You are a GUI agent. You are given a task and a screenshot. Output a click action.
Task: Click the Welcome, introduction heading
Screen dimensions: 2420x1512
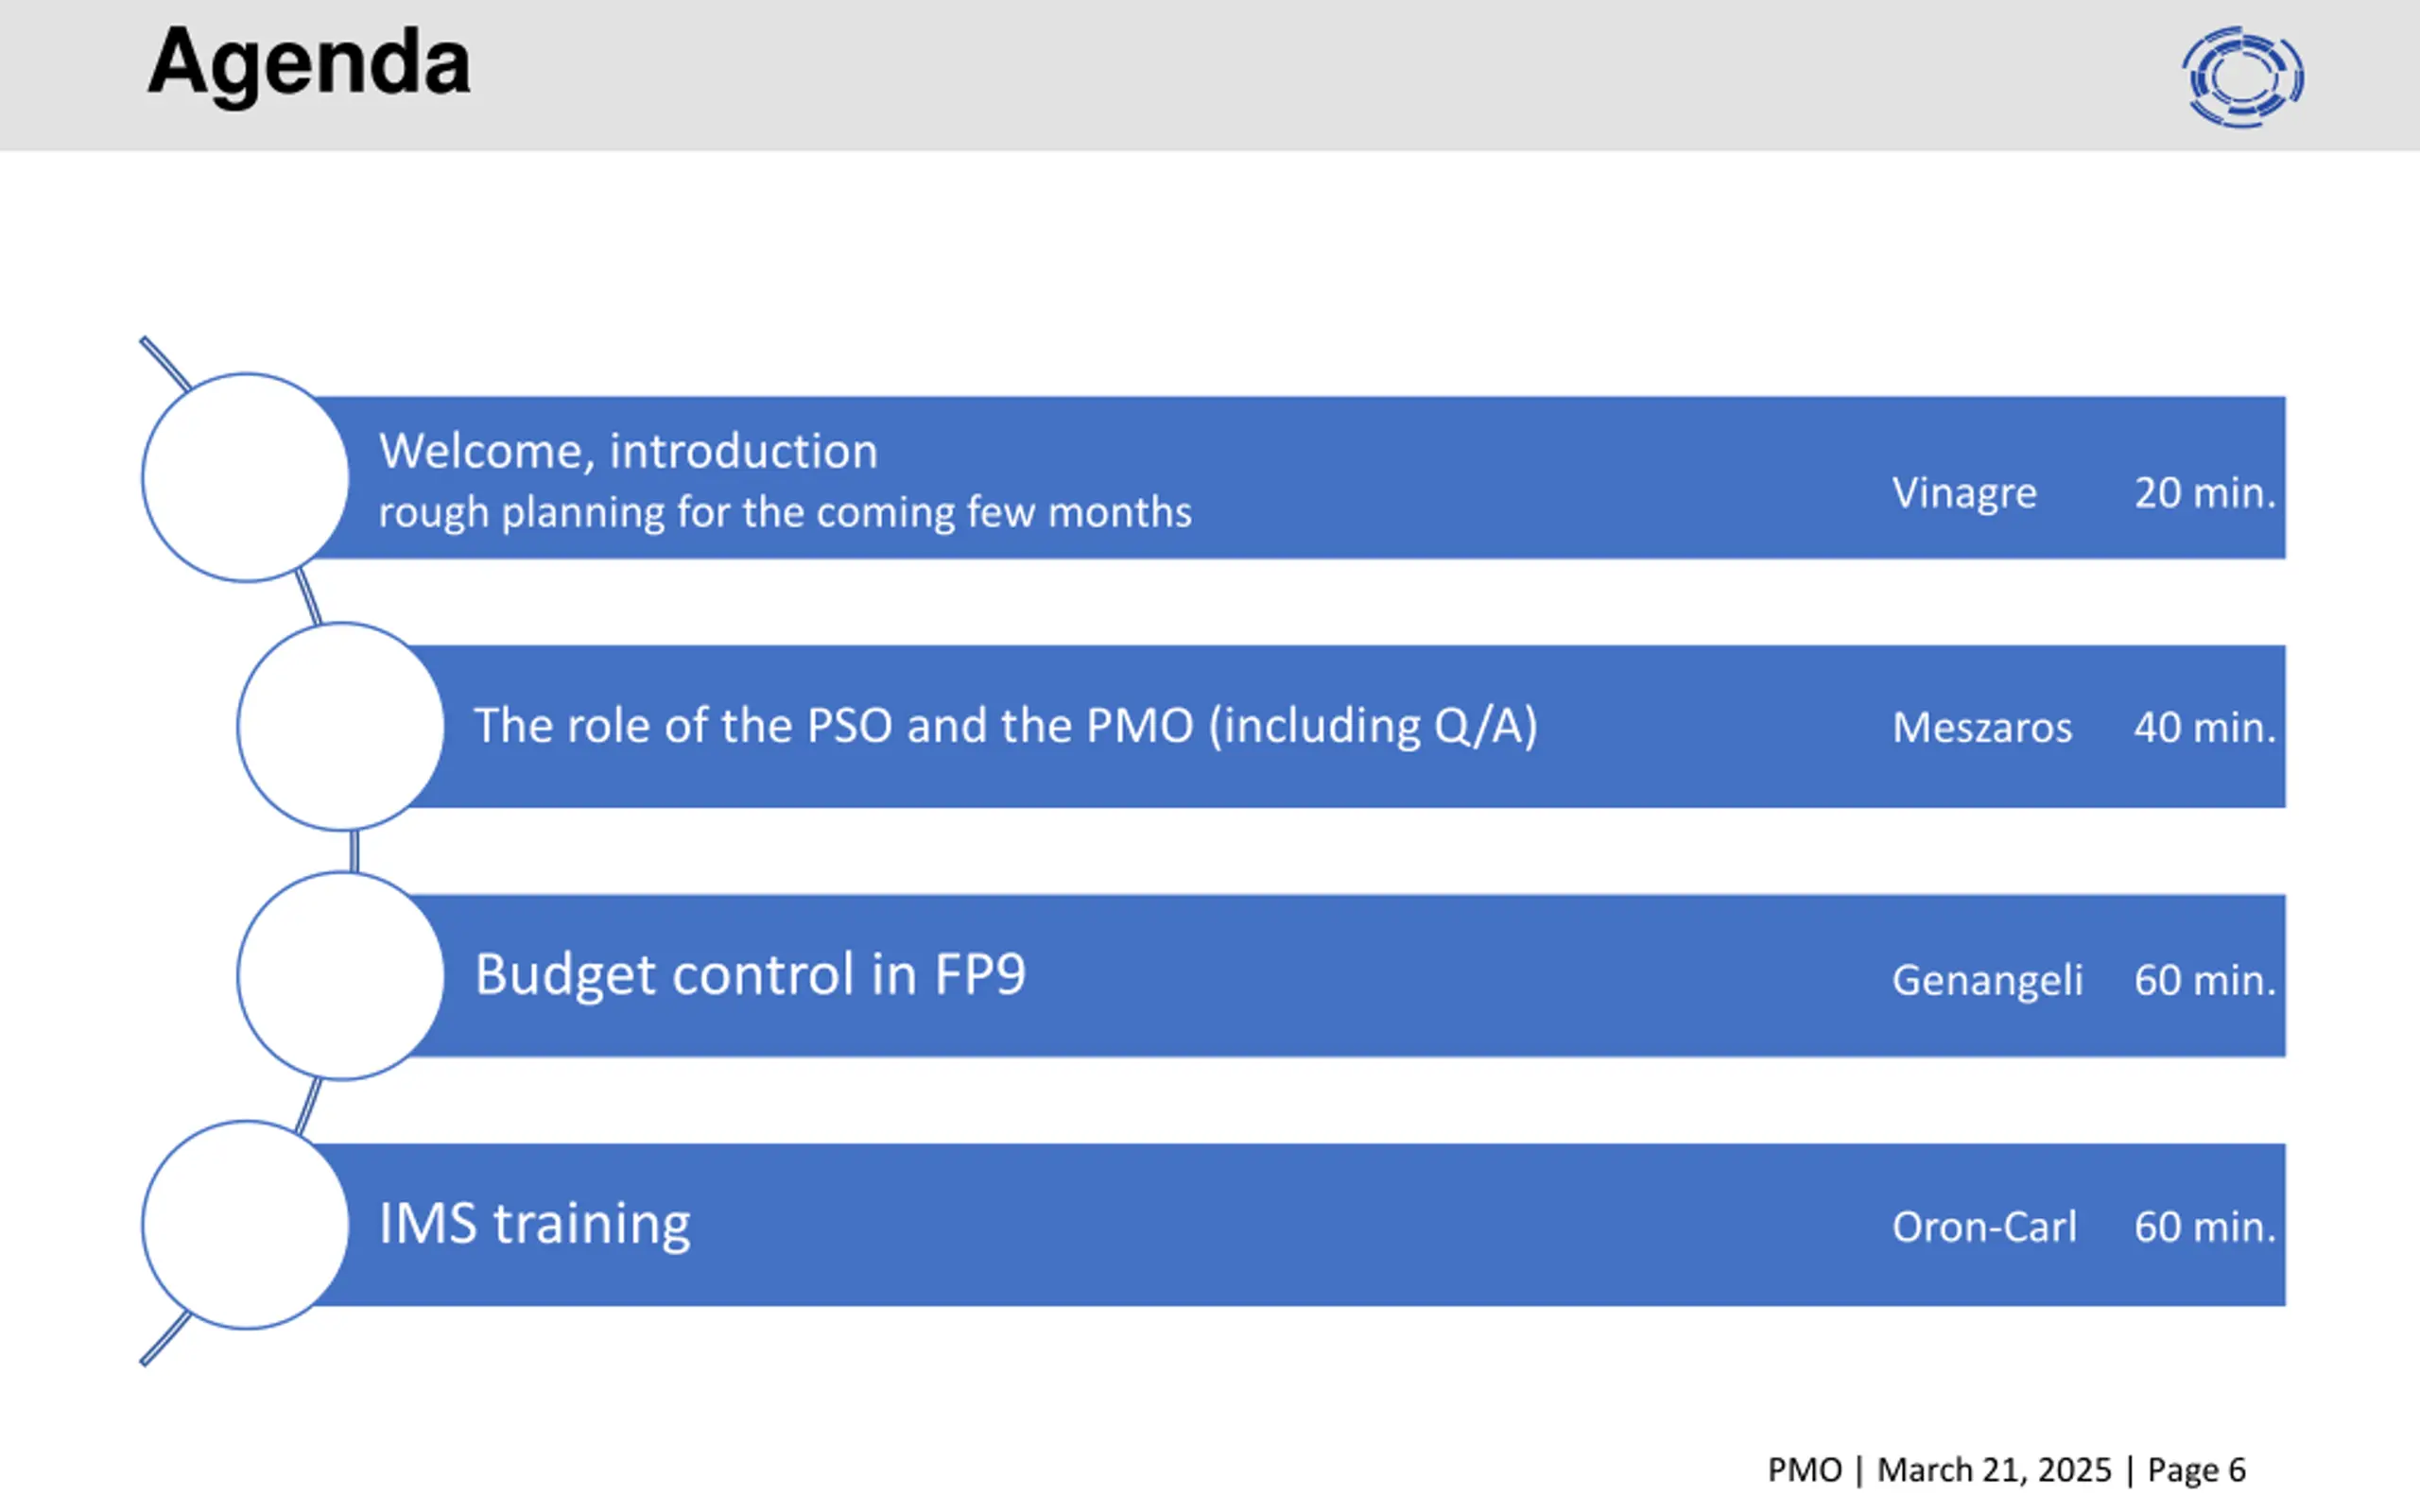[628, 451]
